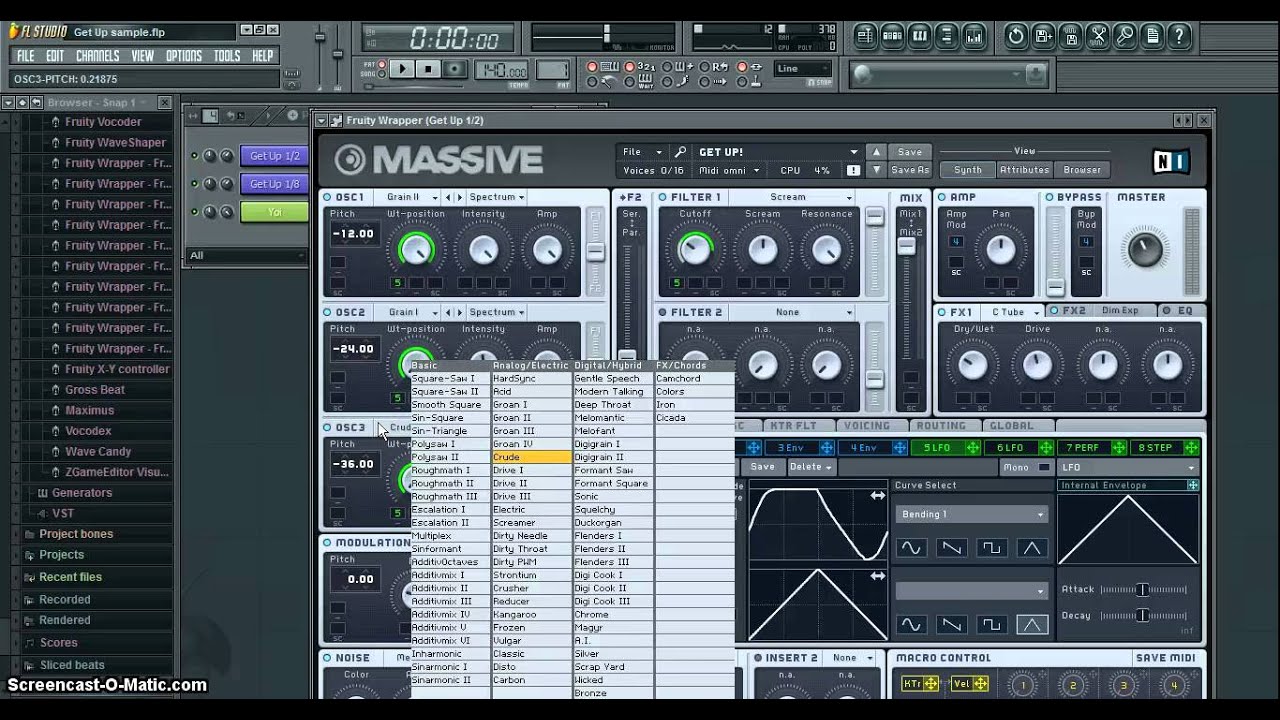Open the Midi omni channel dropdown
This screenshot has height=720, width=1280.
(730, 170)
